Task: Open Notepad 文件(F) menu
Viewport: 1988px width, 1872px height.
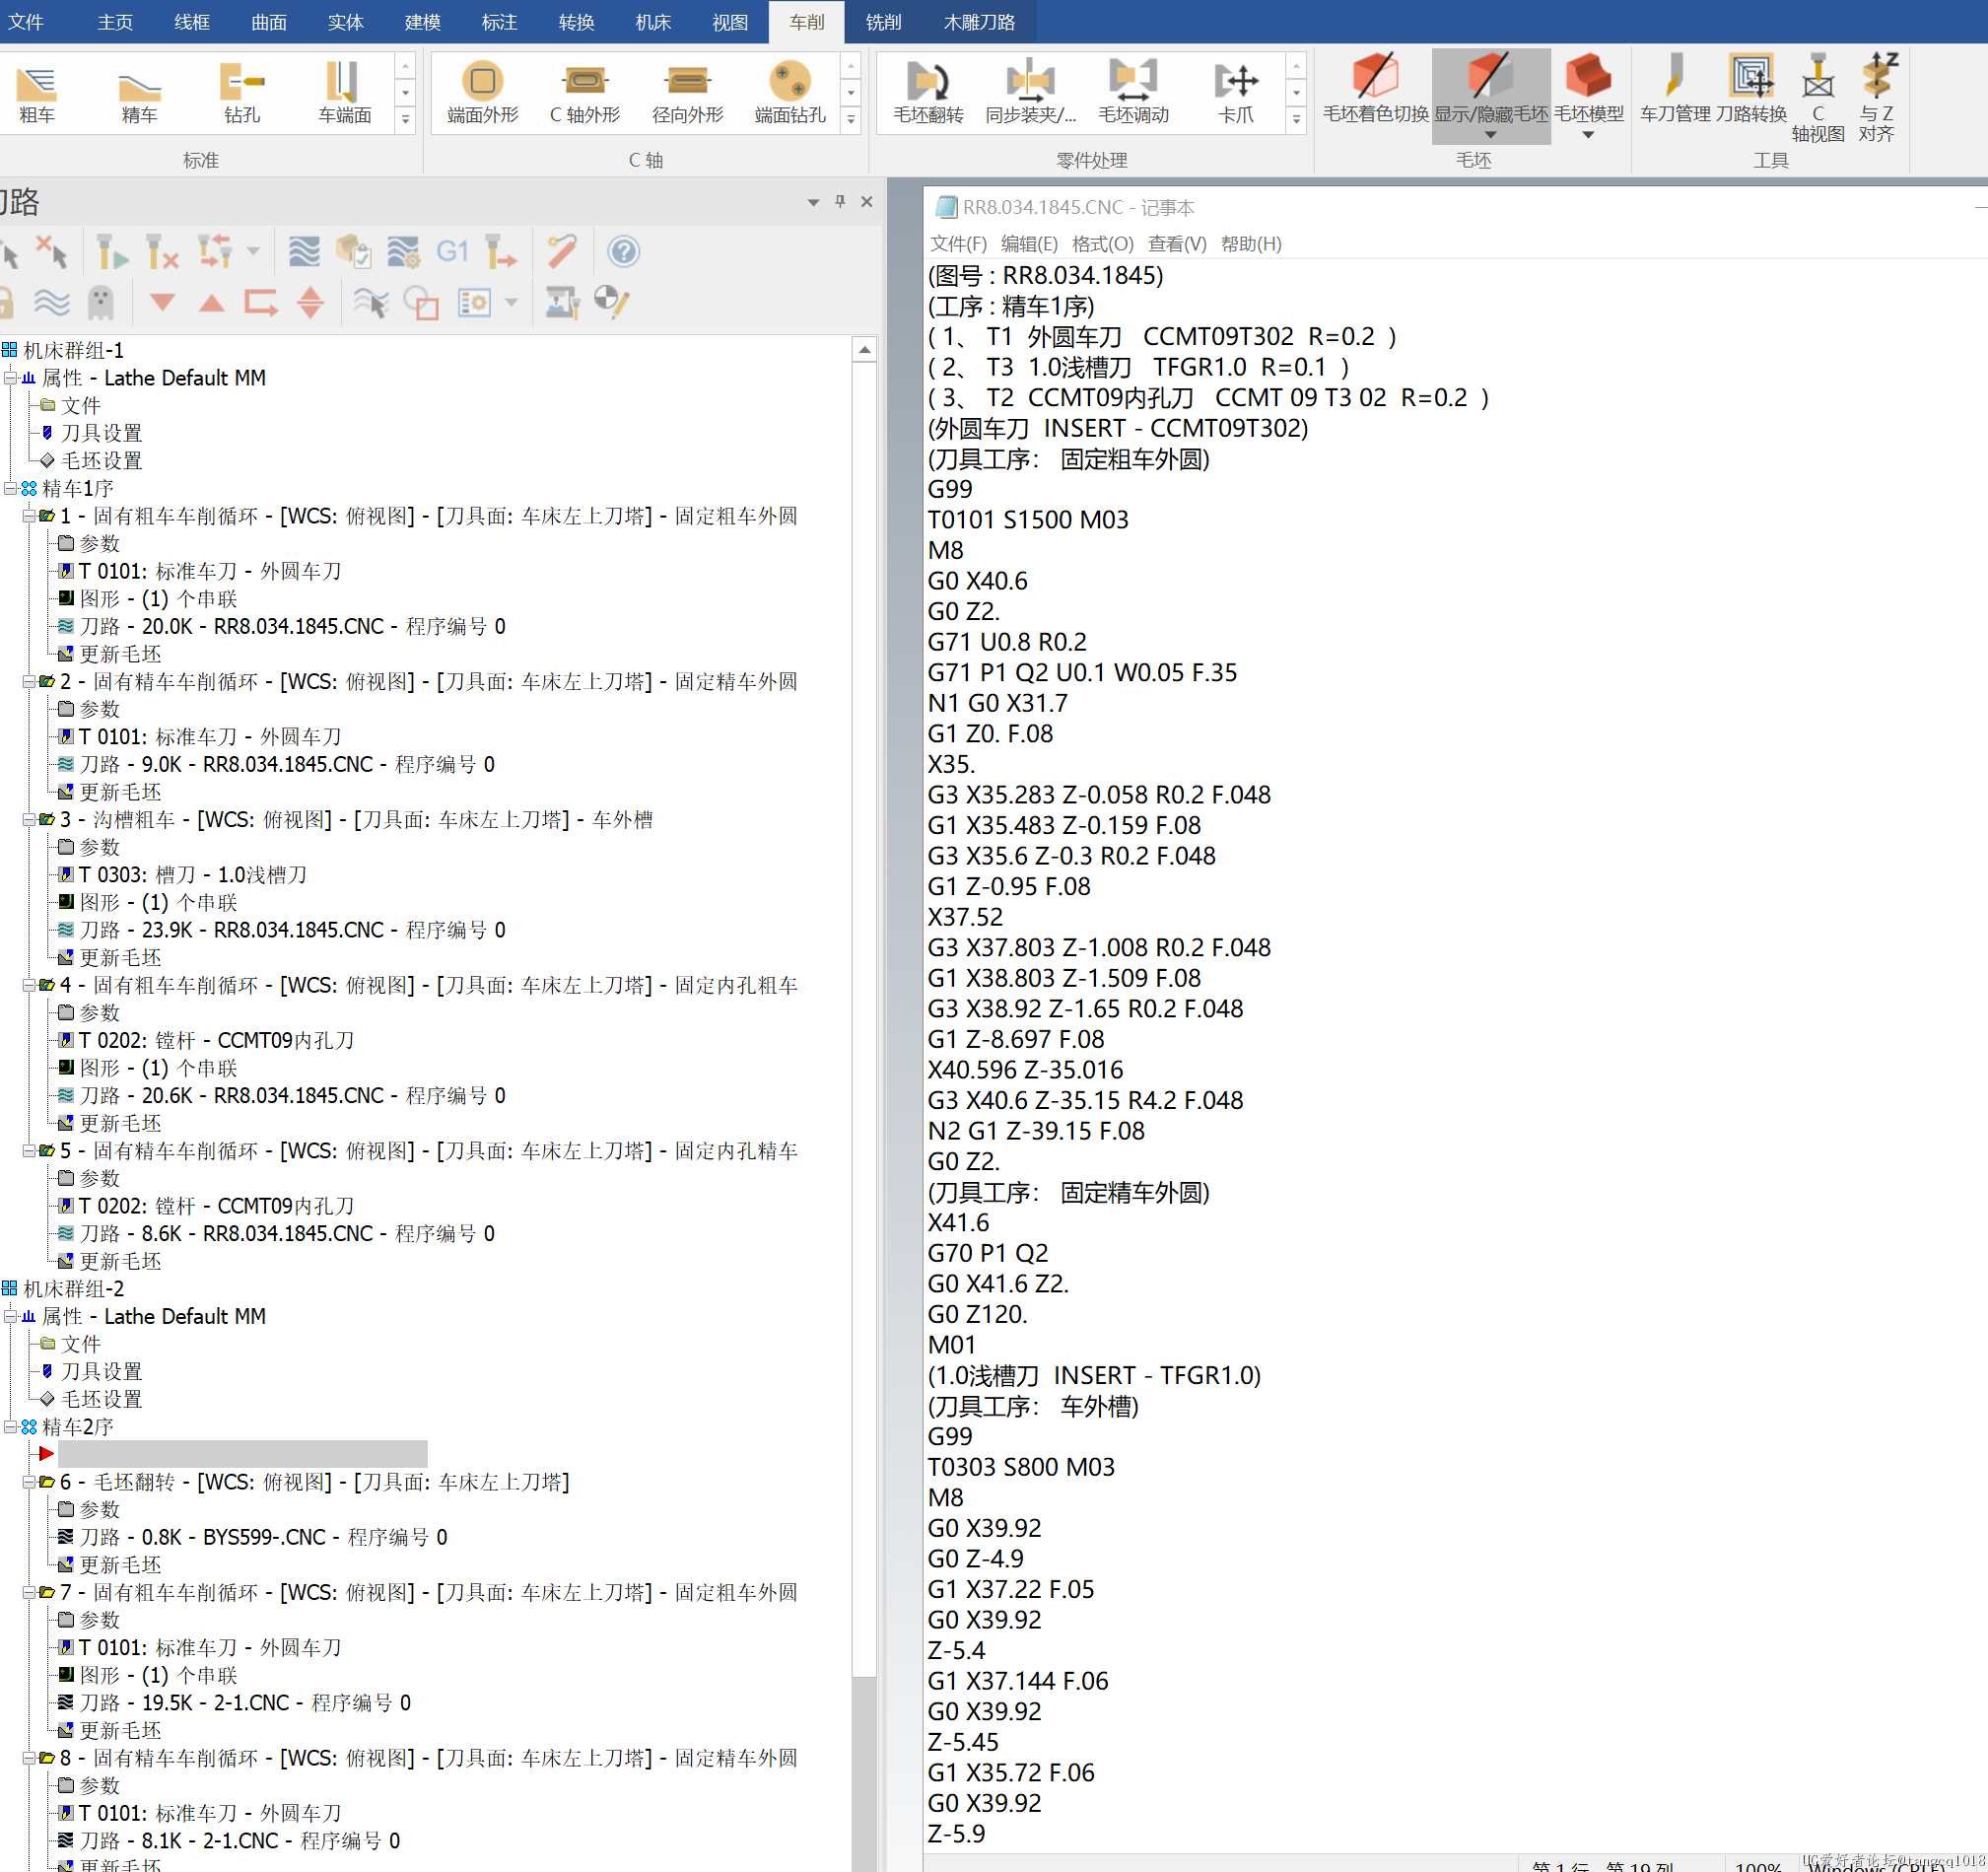Action: click(x=958, y=243)
